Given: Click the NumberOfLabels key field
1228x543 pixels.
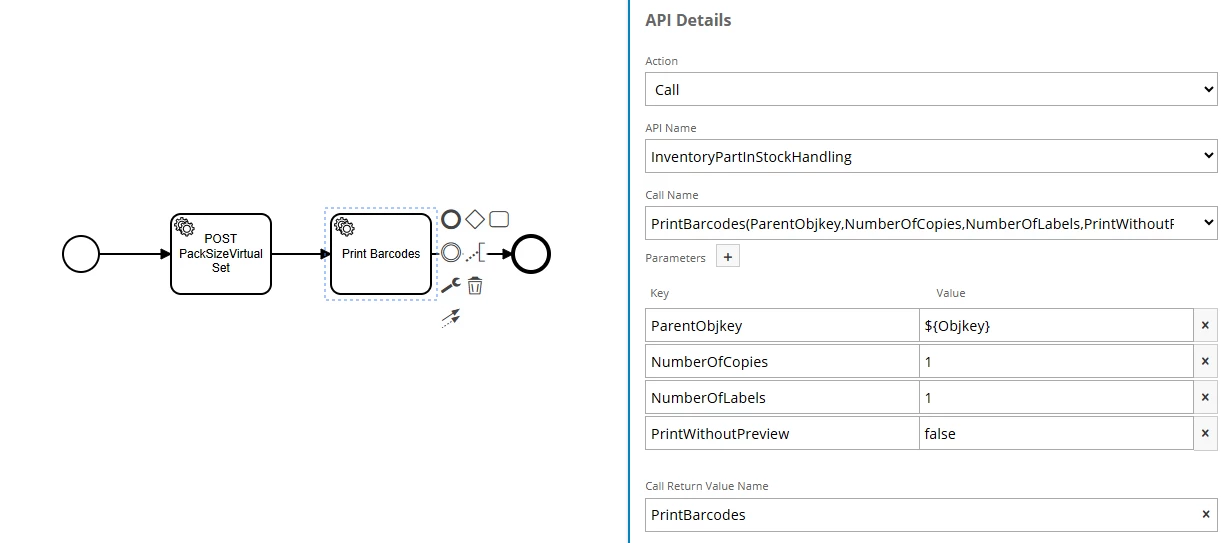Looking at the screenshot, I should (x=782, y=397).
